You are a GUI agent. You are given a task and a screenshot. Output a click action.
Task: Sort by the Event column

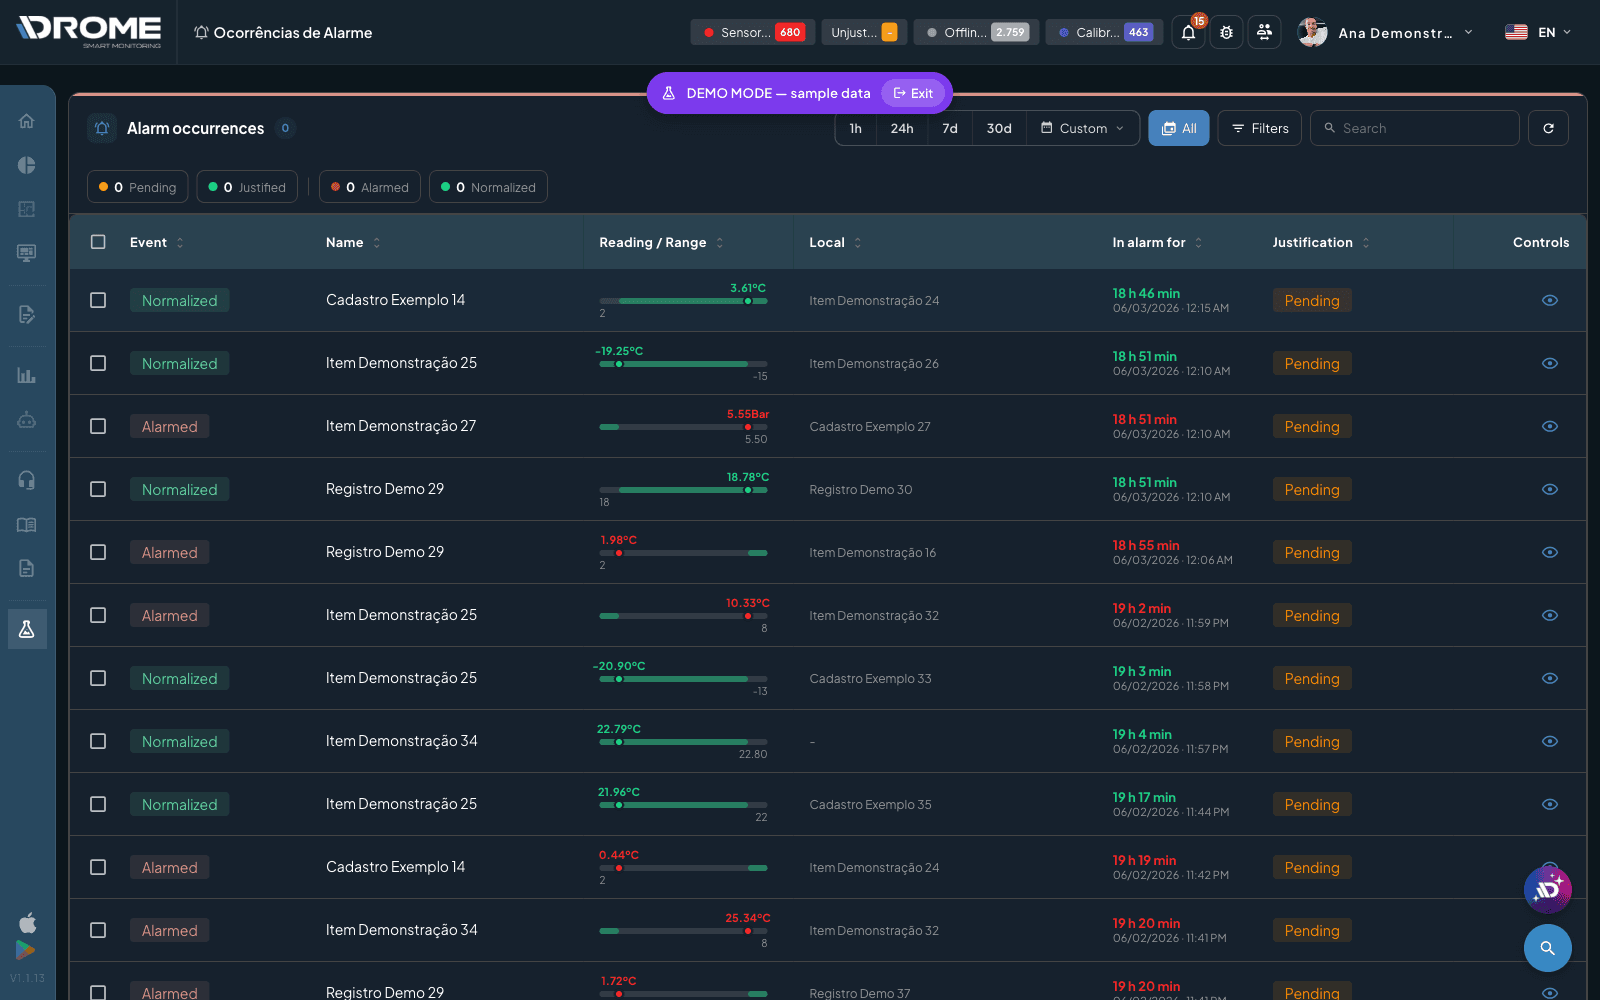[x=157, y=242]
